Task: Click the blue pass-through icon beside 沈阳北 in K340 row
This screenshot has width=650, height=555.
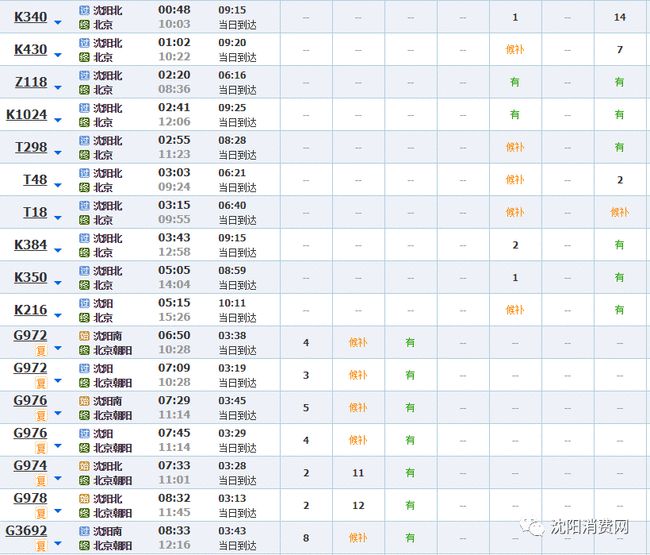Action: click(x=85, y=10)
